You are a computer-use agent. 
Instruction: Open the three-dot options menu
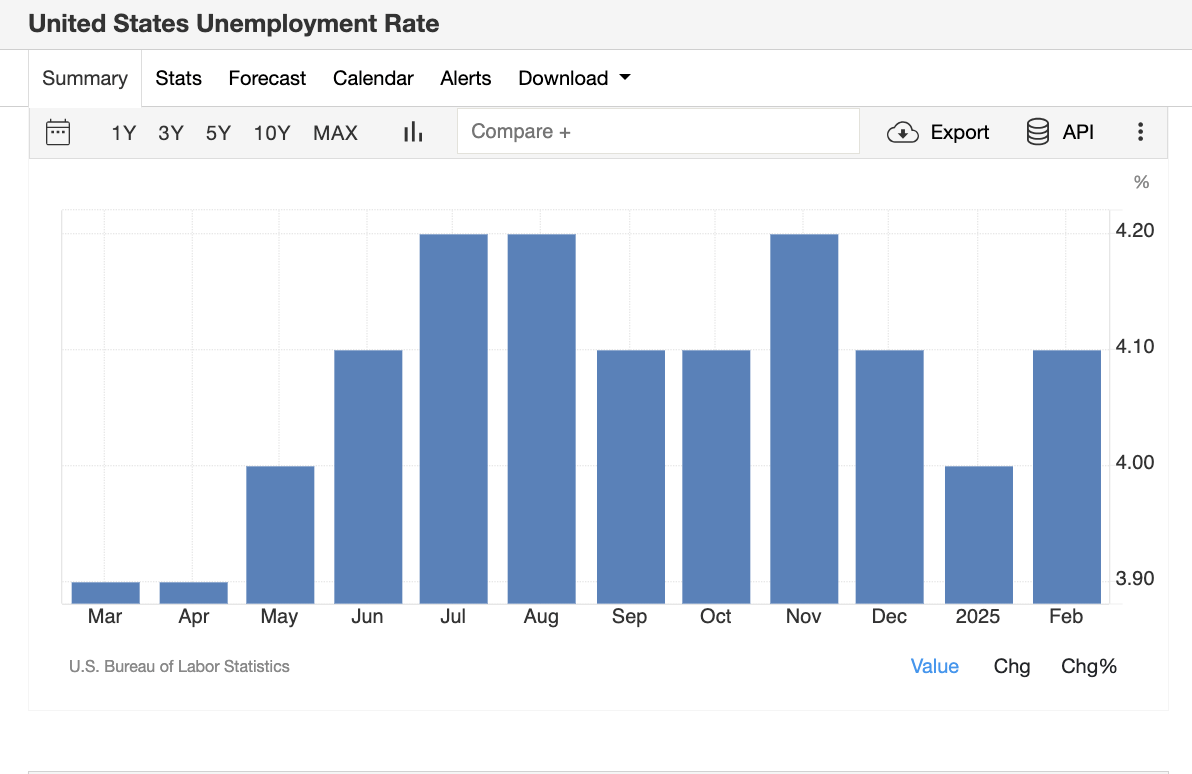[1140, 131]
